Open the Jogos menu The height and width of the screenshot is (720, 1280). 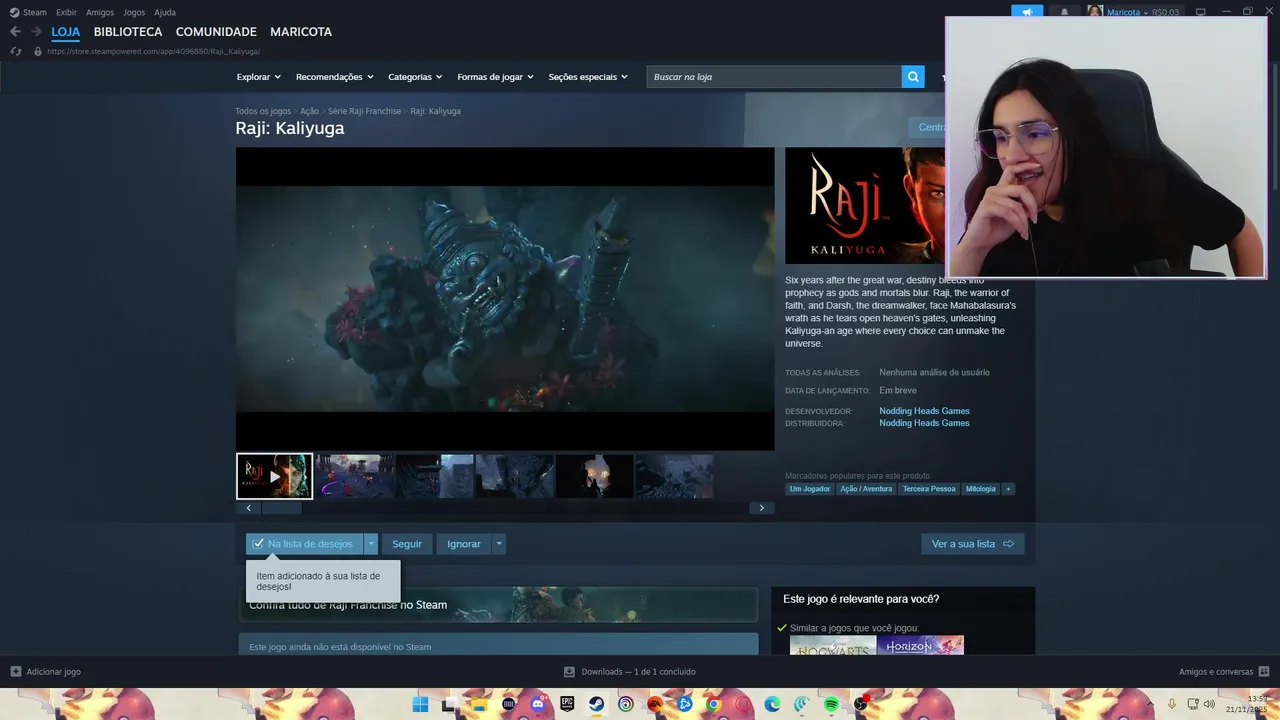point(134,12)
